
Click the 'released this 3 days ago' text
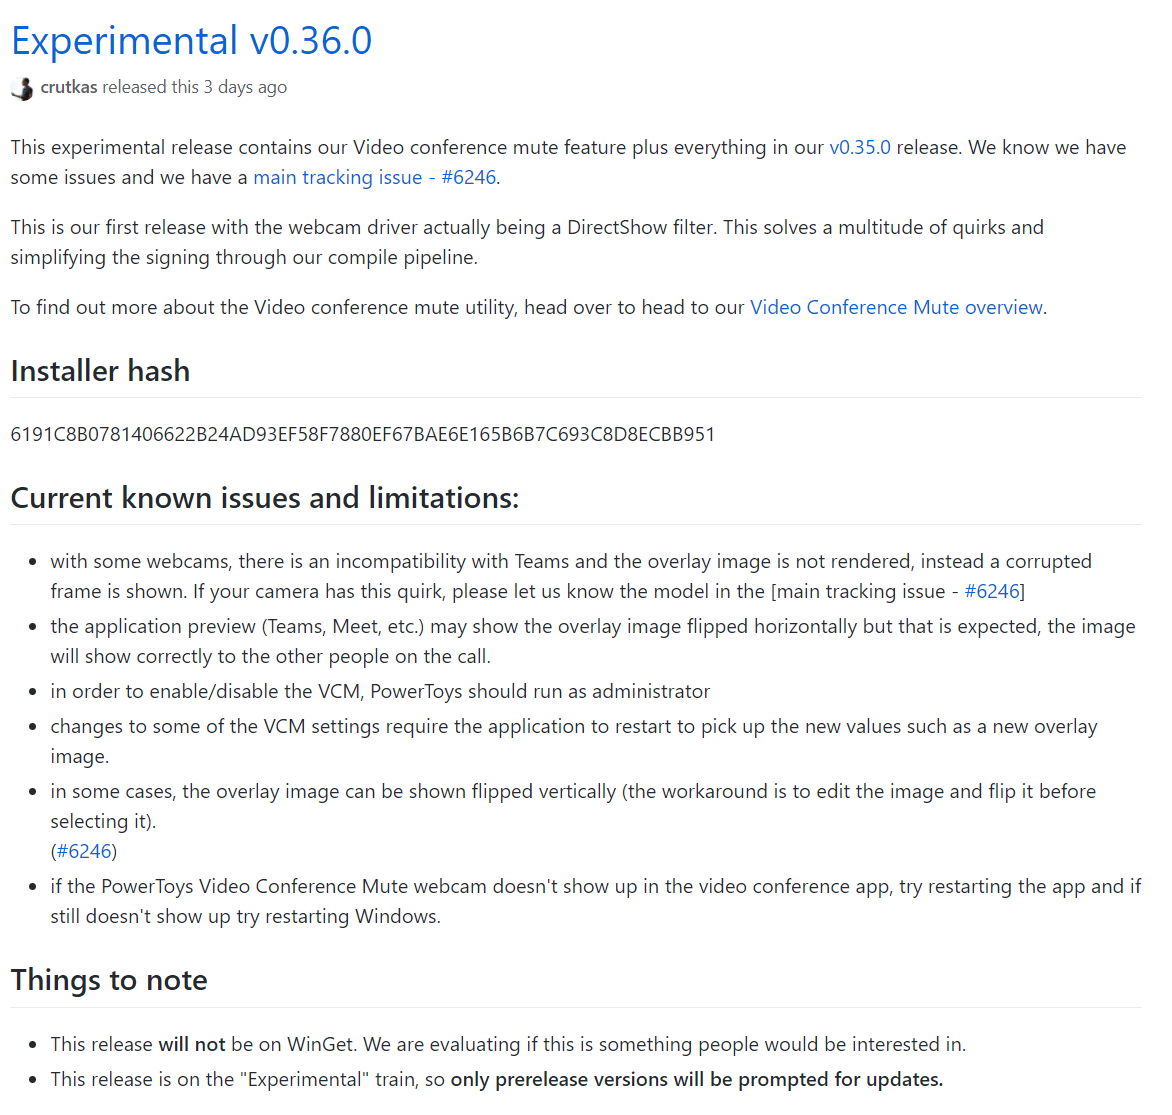(x=194, y=87)
